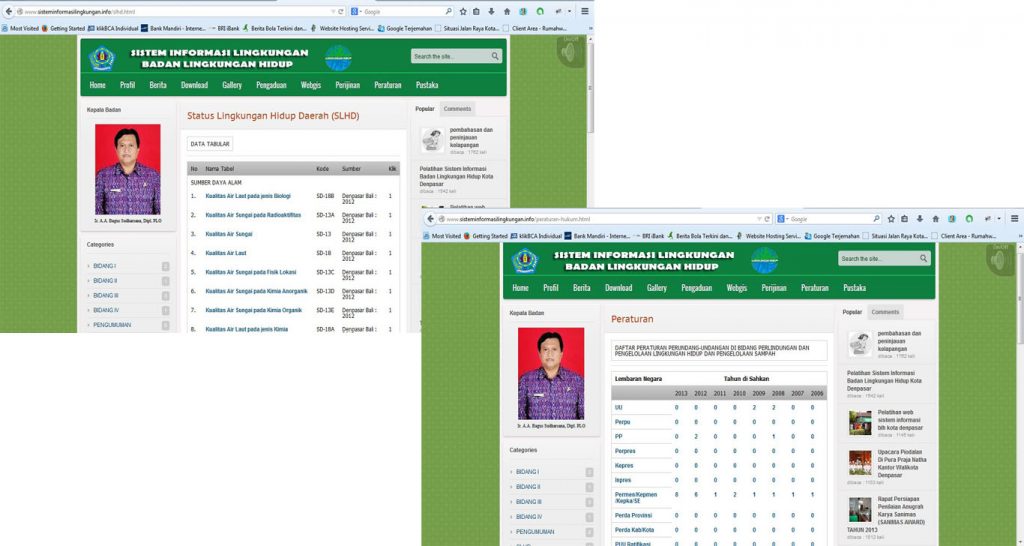Switch to Comments tab on Peraturan page
The width and height of the screenshot is (1024, 546).
885,312
